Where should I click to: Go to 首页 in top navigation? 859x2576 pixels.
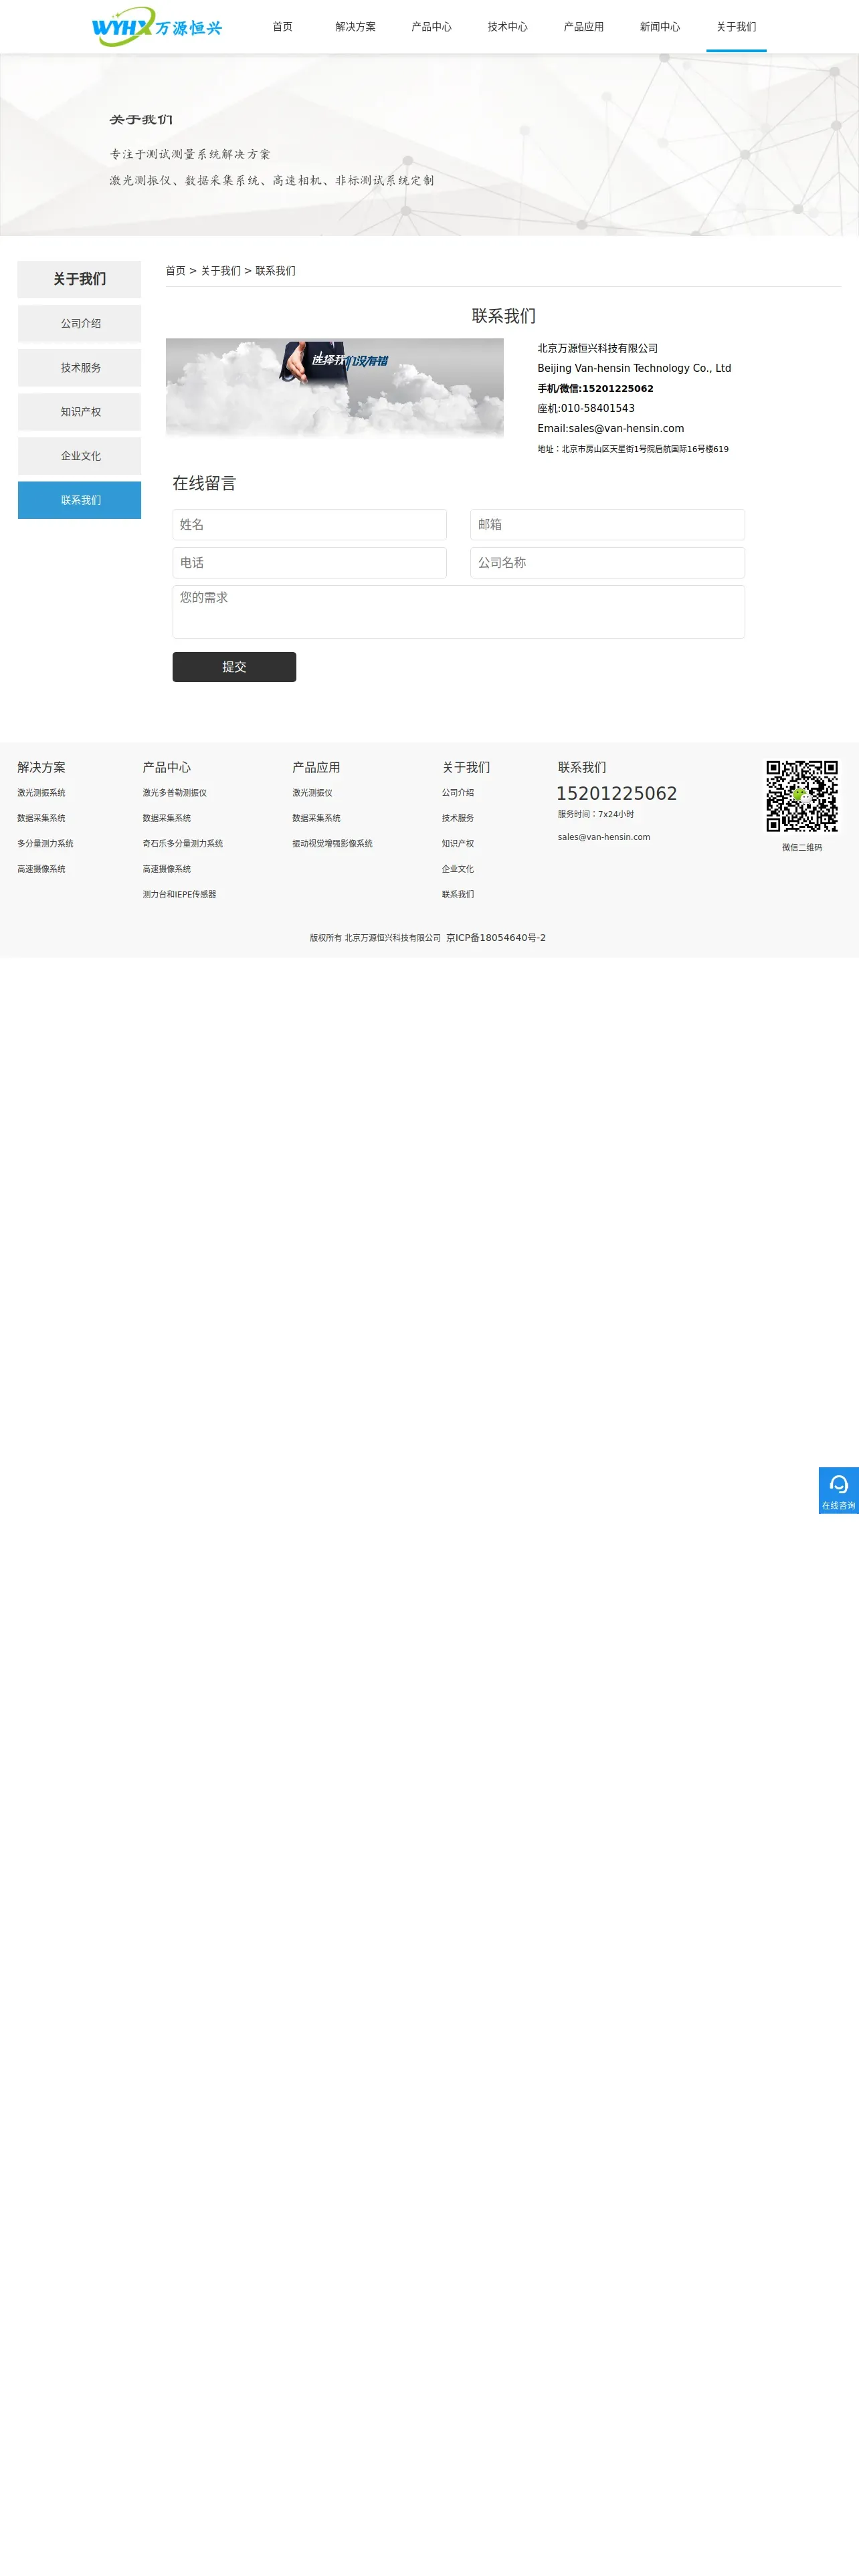click(283, 27)
